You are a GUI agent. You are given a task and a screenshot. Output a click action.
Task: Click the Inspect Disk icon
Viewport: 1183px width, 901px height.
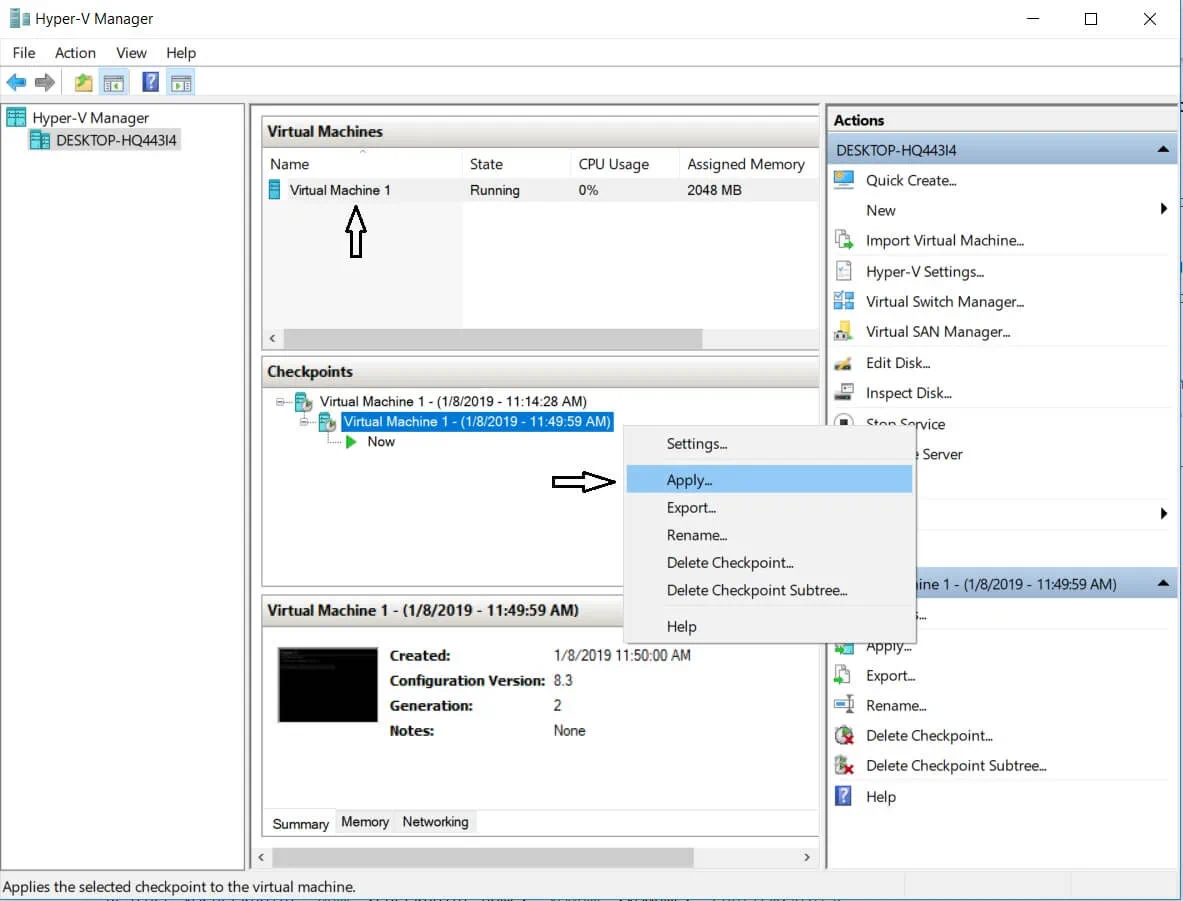[844, 393]
